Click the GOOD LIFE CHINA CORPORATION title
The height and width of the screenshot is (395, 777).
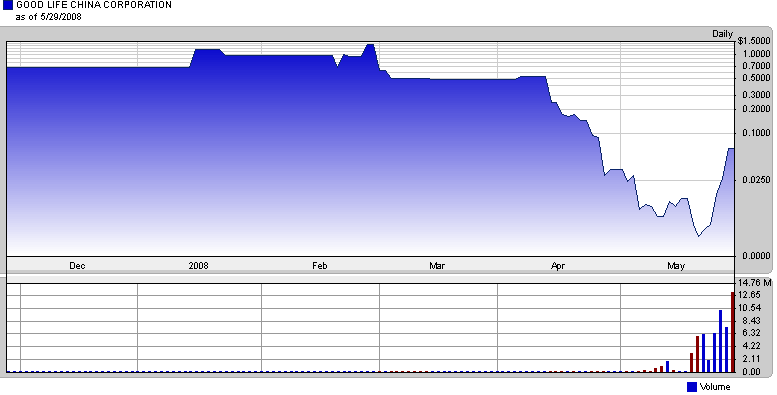click(x=94, y=5)
